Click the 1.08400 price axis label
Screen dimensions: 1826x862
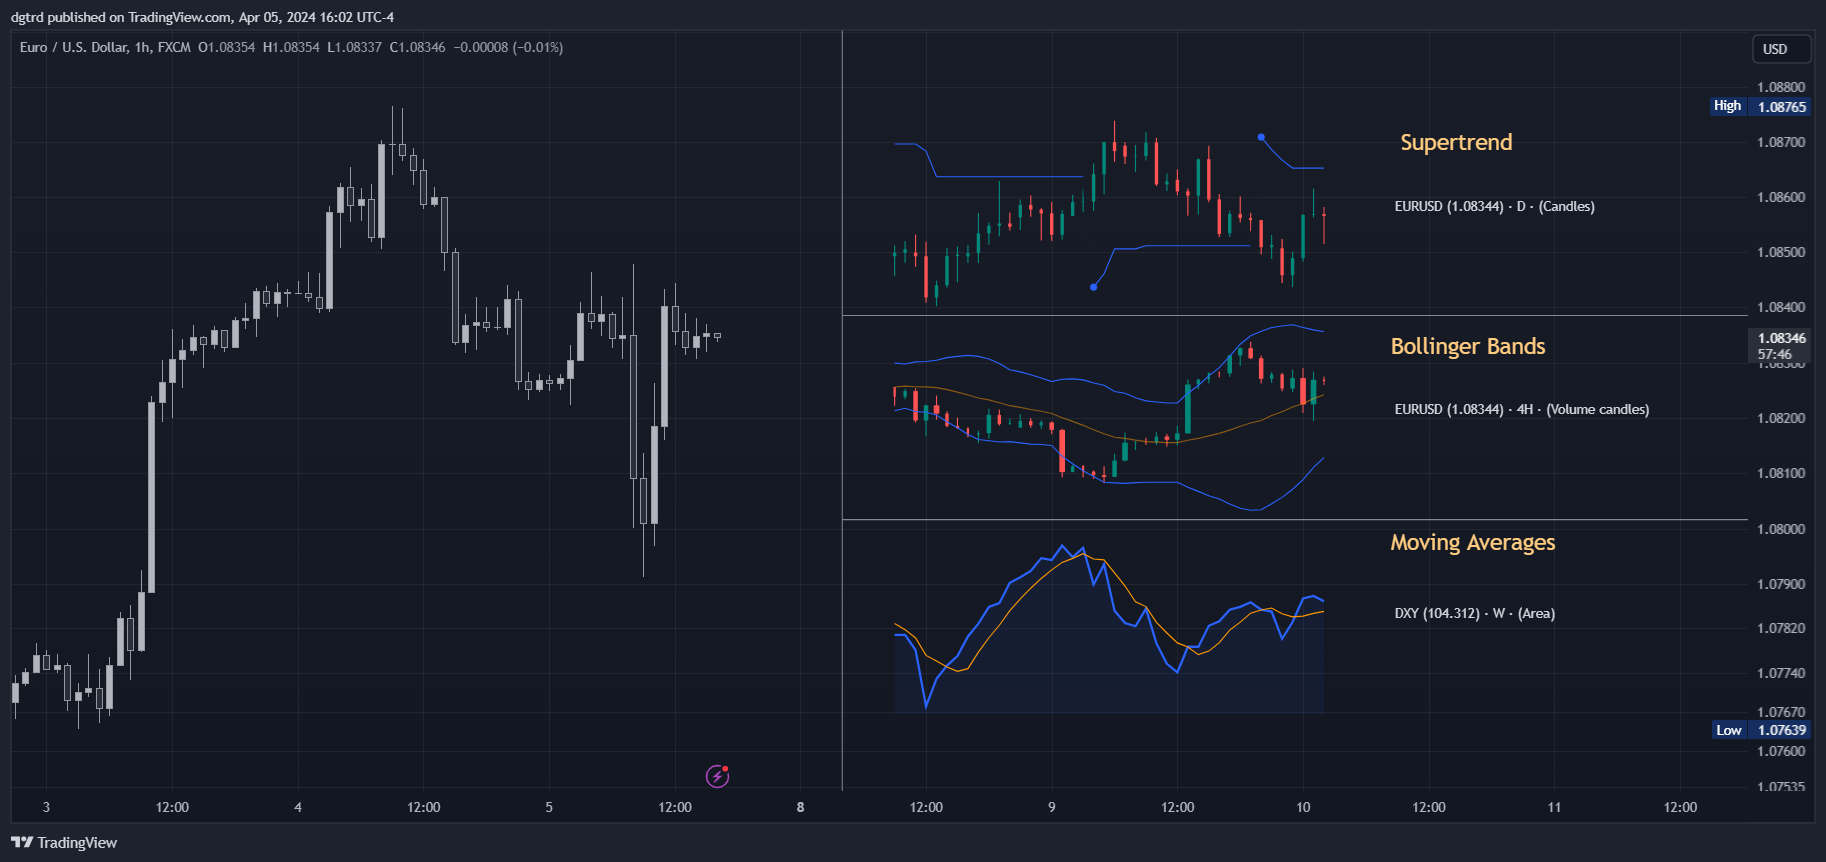[1781, 307]
